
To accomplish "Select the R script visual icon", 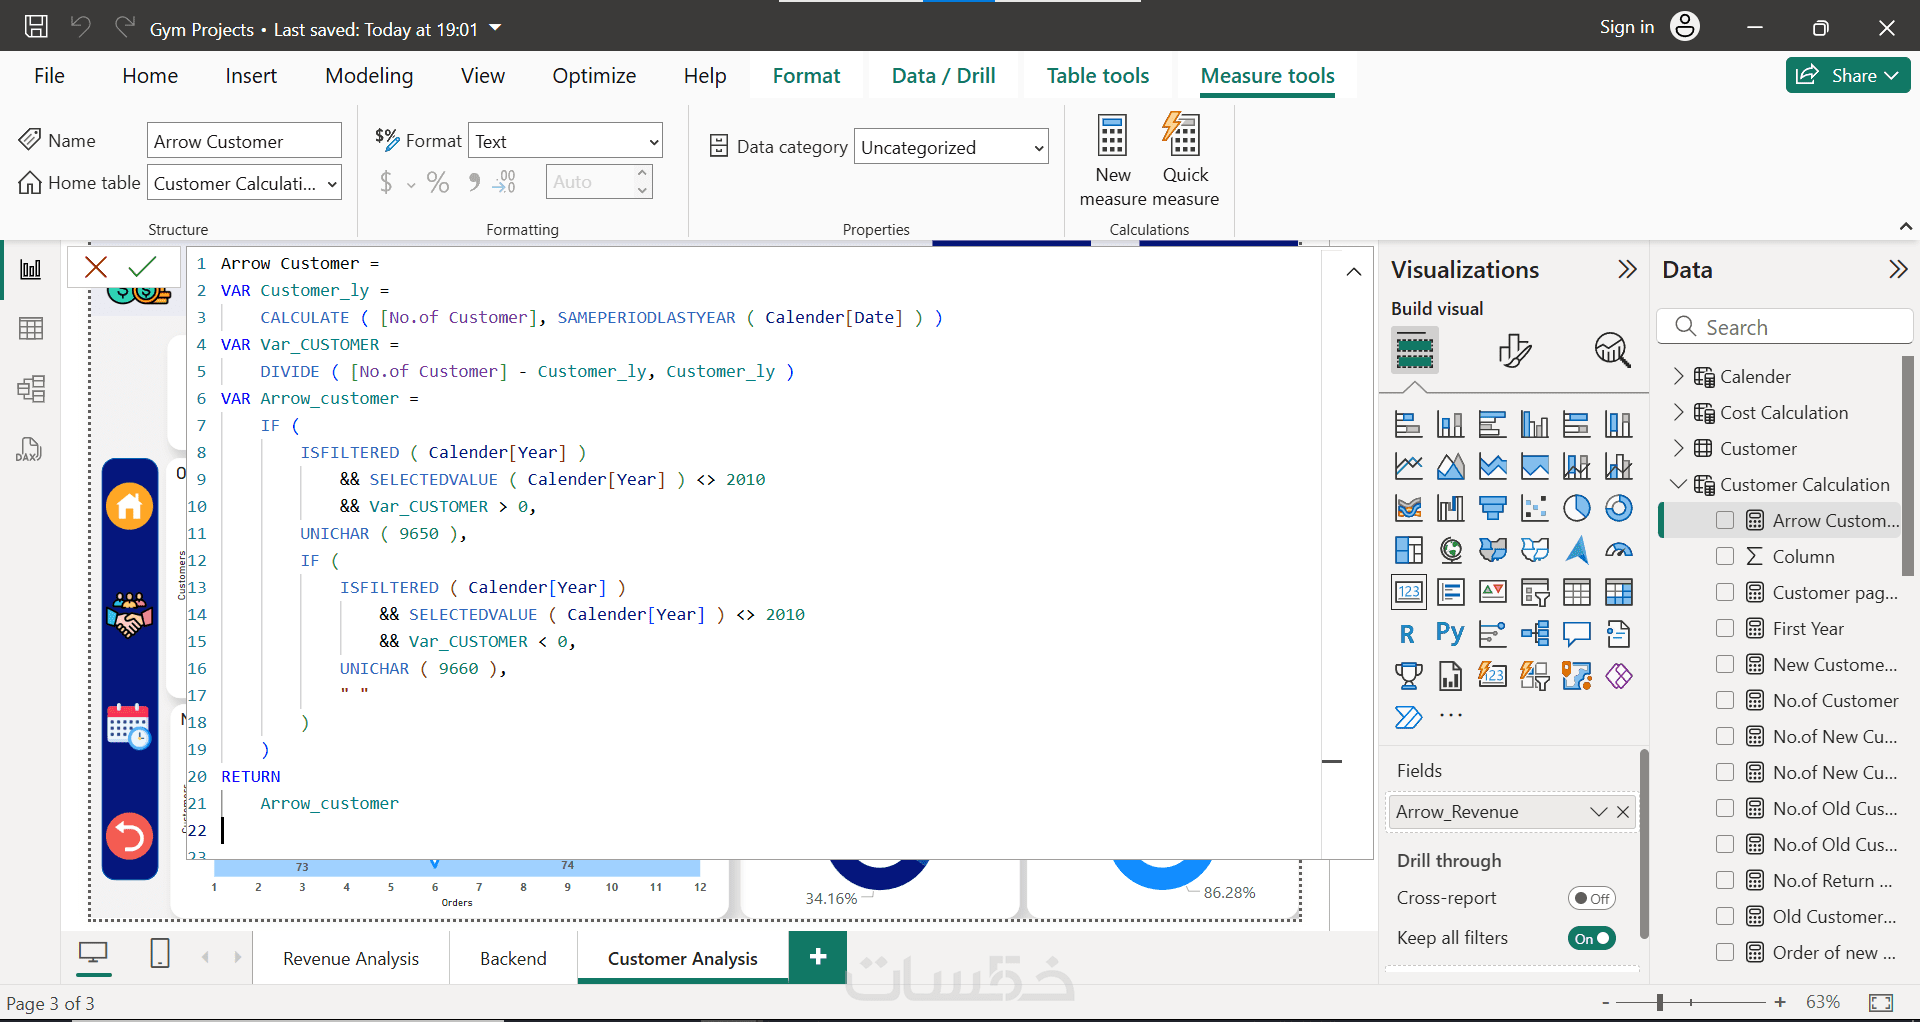I will tap(1407, 634).
